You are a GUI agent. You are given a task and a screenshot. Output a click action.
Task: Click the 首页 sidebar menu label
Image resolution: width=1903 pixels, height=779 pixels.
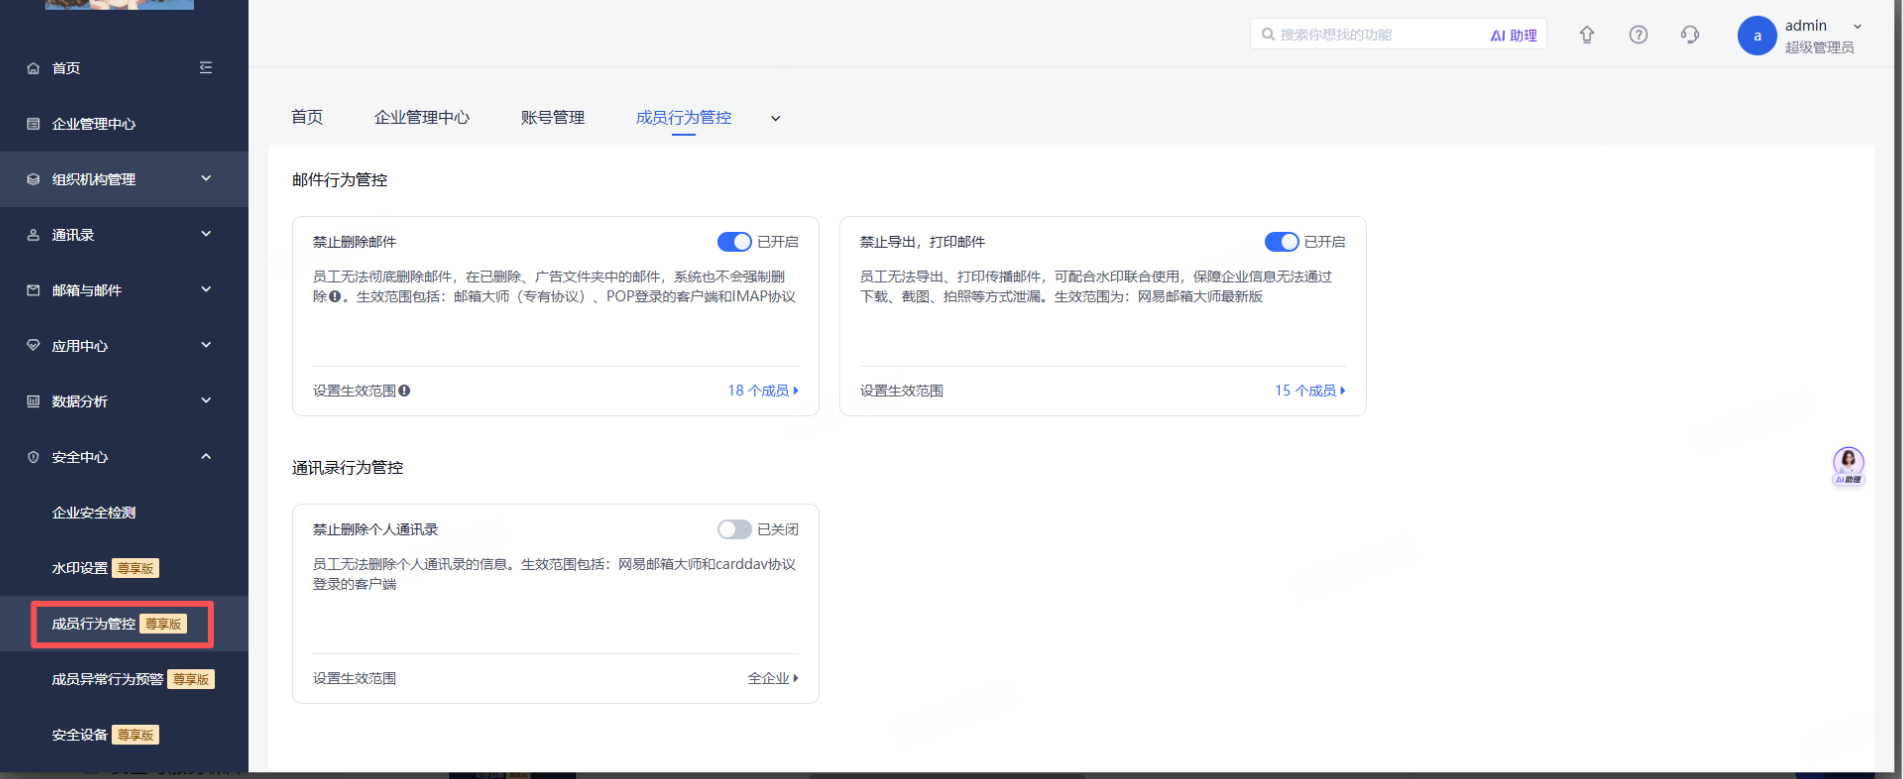pos(66,68)
